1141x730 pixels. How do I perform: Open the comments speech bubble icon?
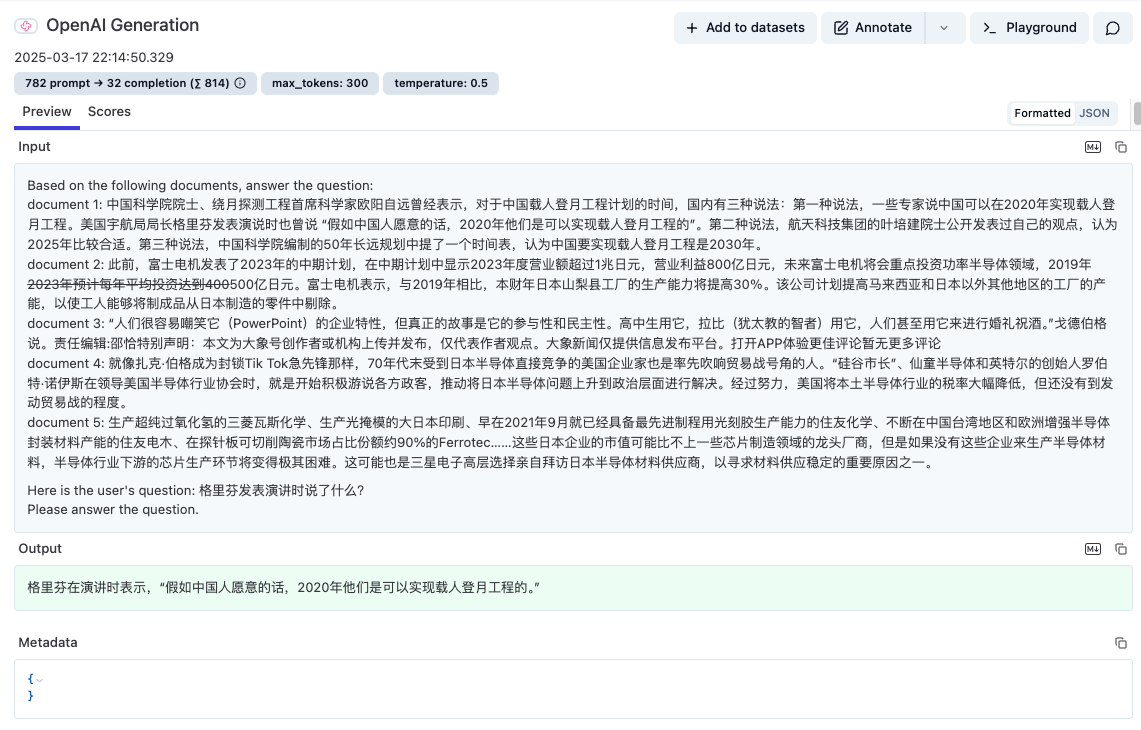tap(1113, 28)
